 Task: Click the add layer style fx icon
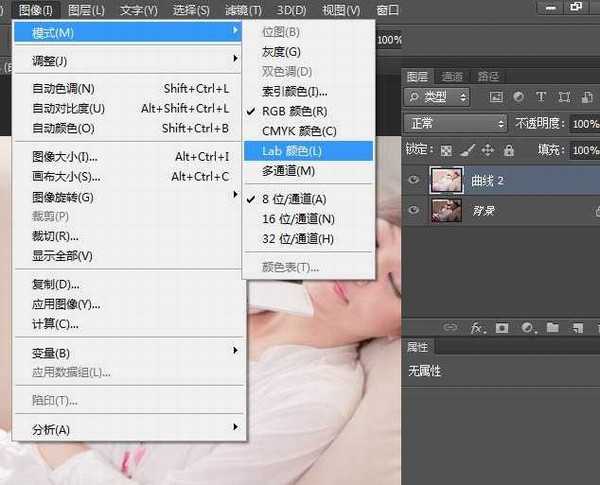click(x=477, y=327)
